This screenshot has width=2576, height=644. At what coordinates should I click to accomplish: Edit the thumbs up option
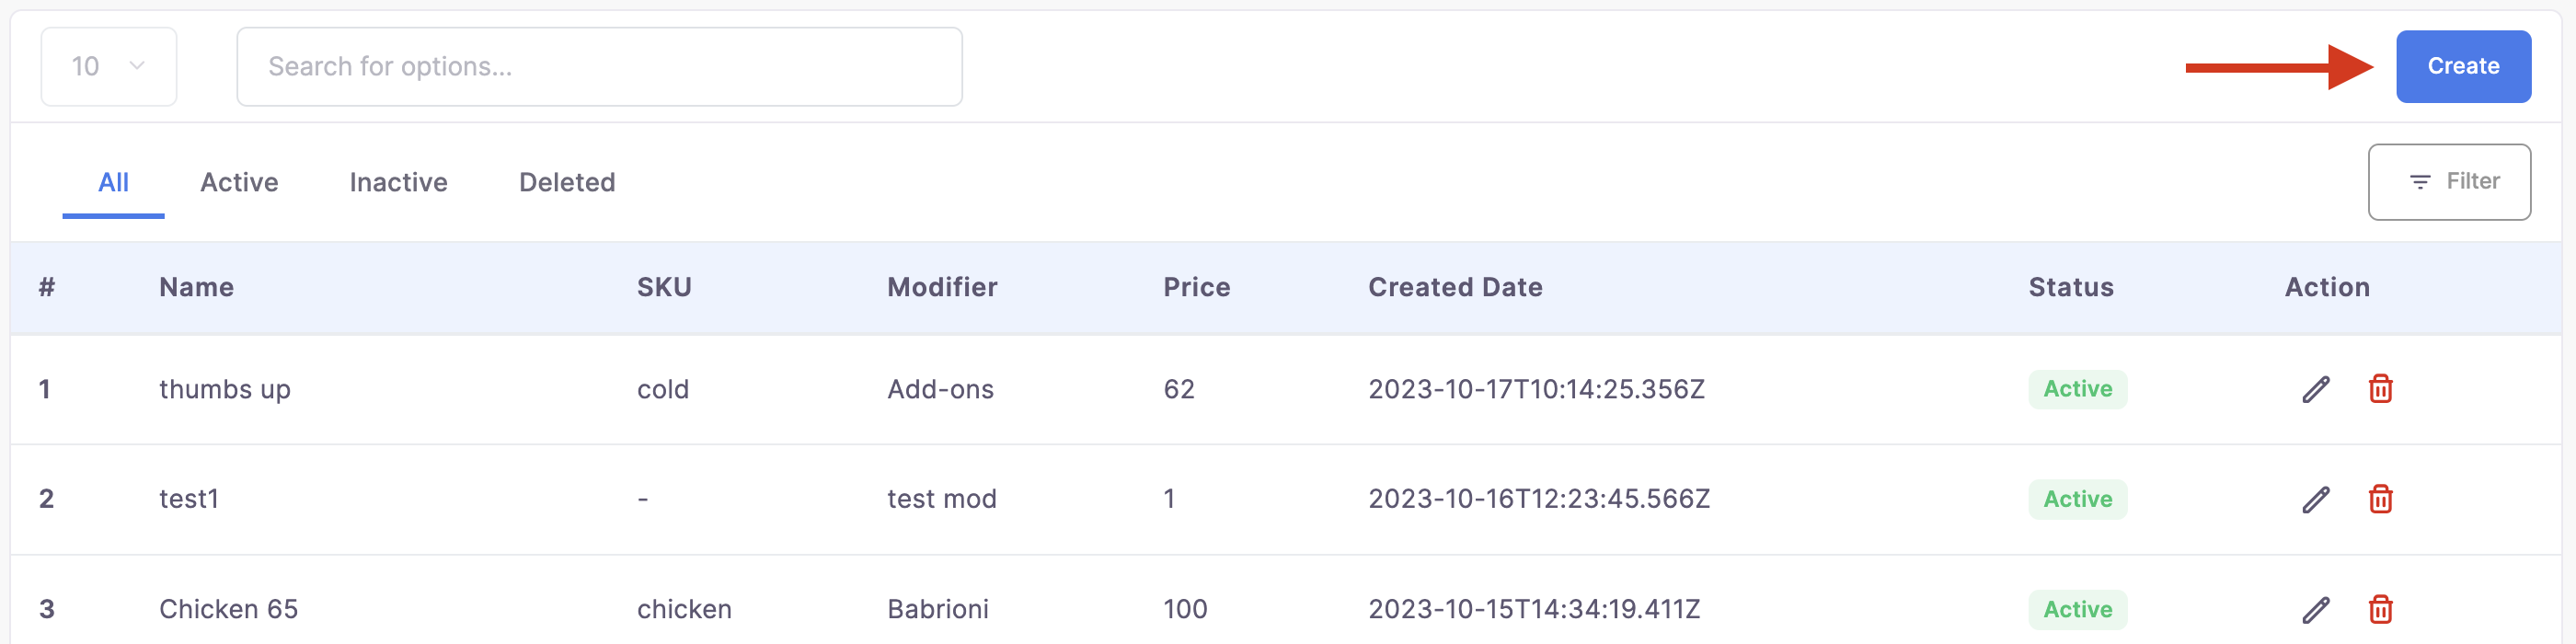(x=2316, y=389)
